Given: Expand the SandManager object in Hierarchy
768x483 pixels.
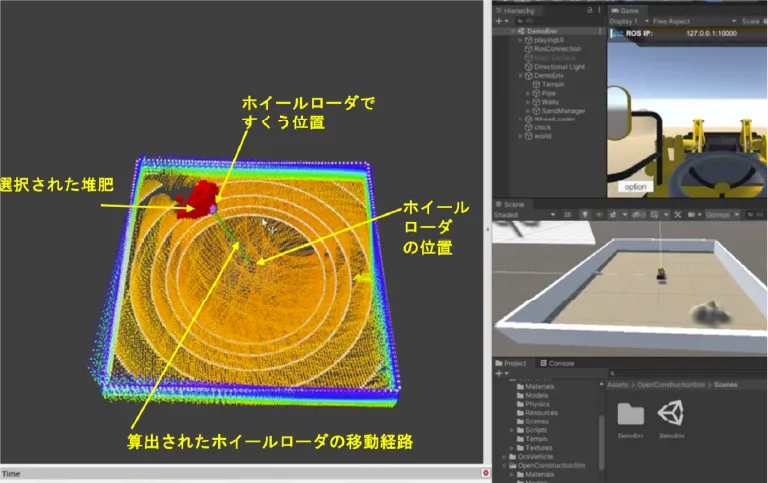Looking at the screenshot, I should click(530, 110).
